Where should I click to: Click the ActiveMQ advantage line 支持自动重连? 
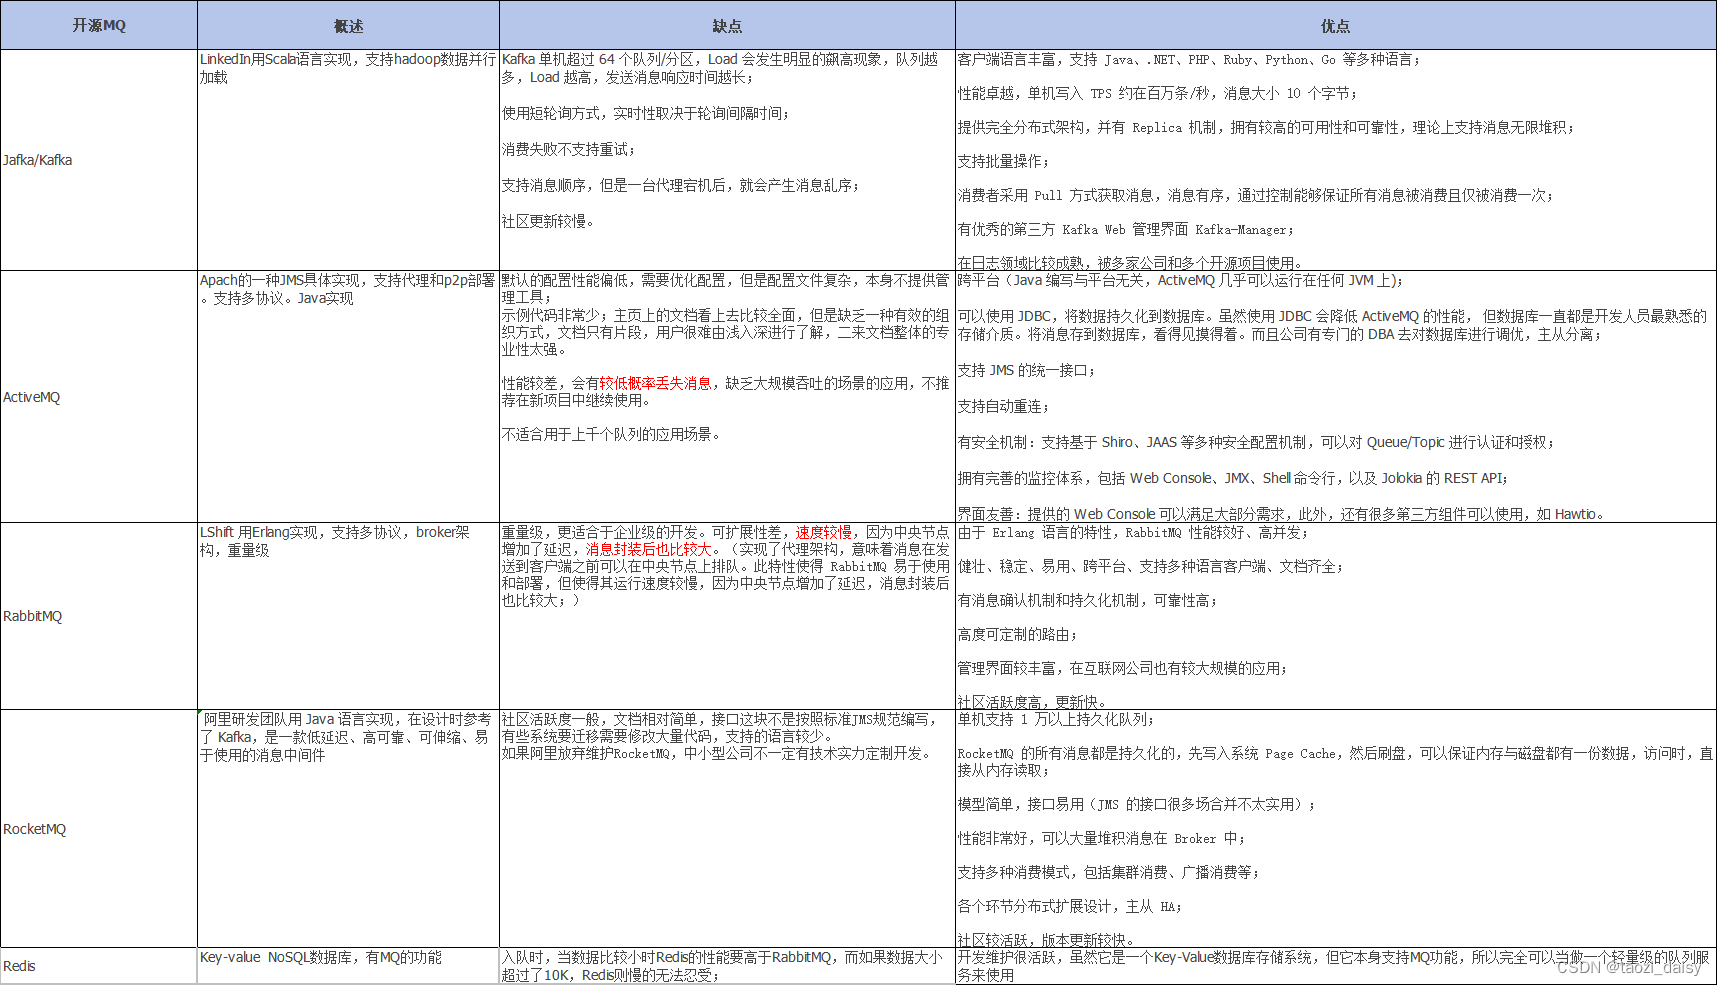click(x=1003, y=406)
